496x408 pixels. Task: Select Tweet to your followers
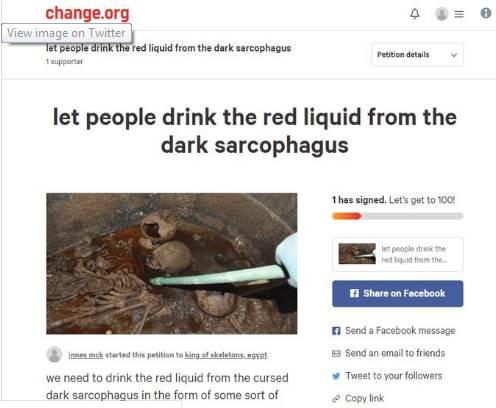394,376
